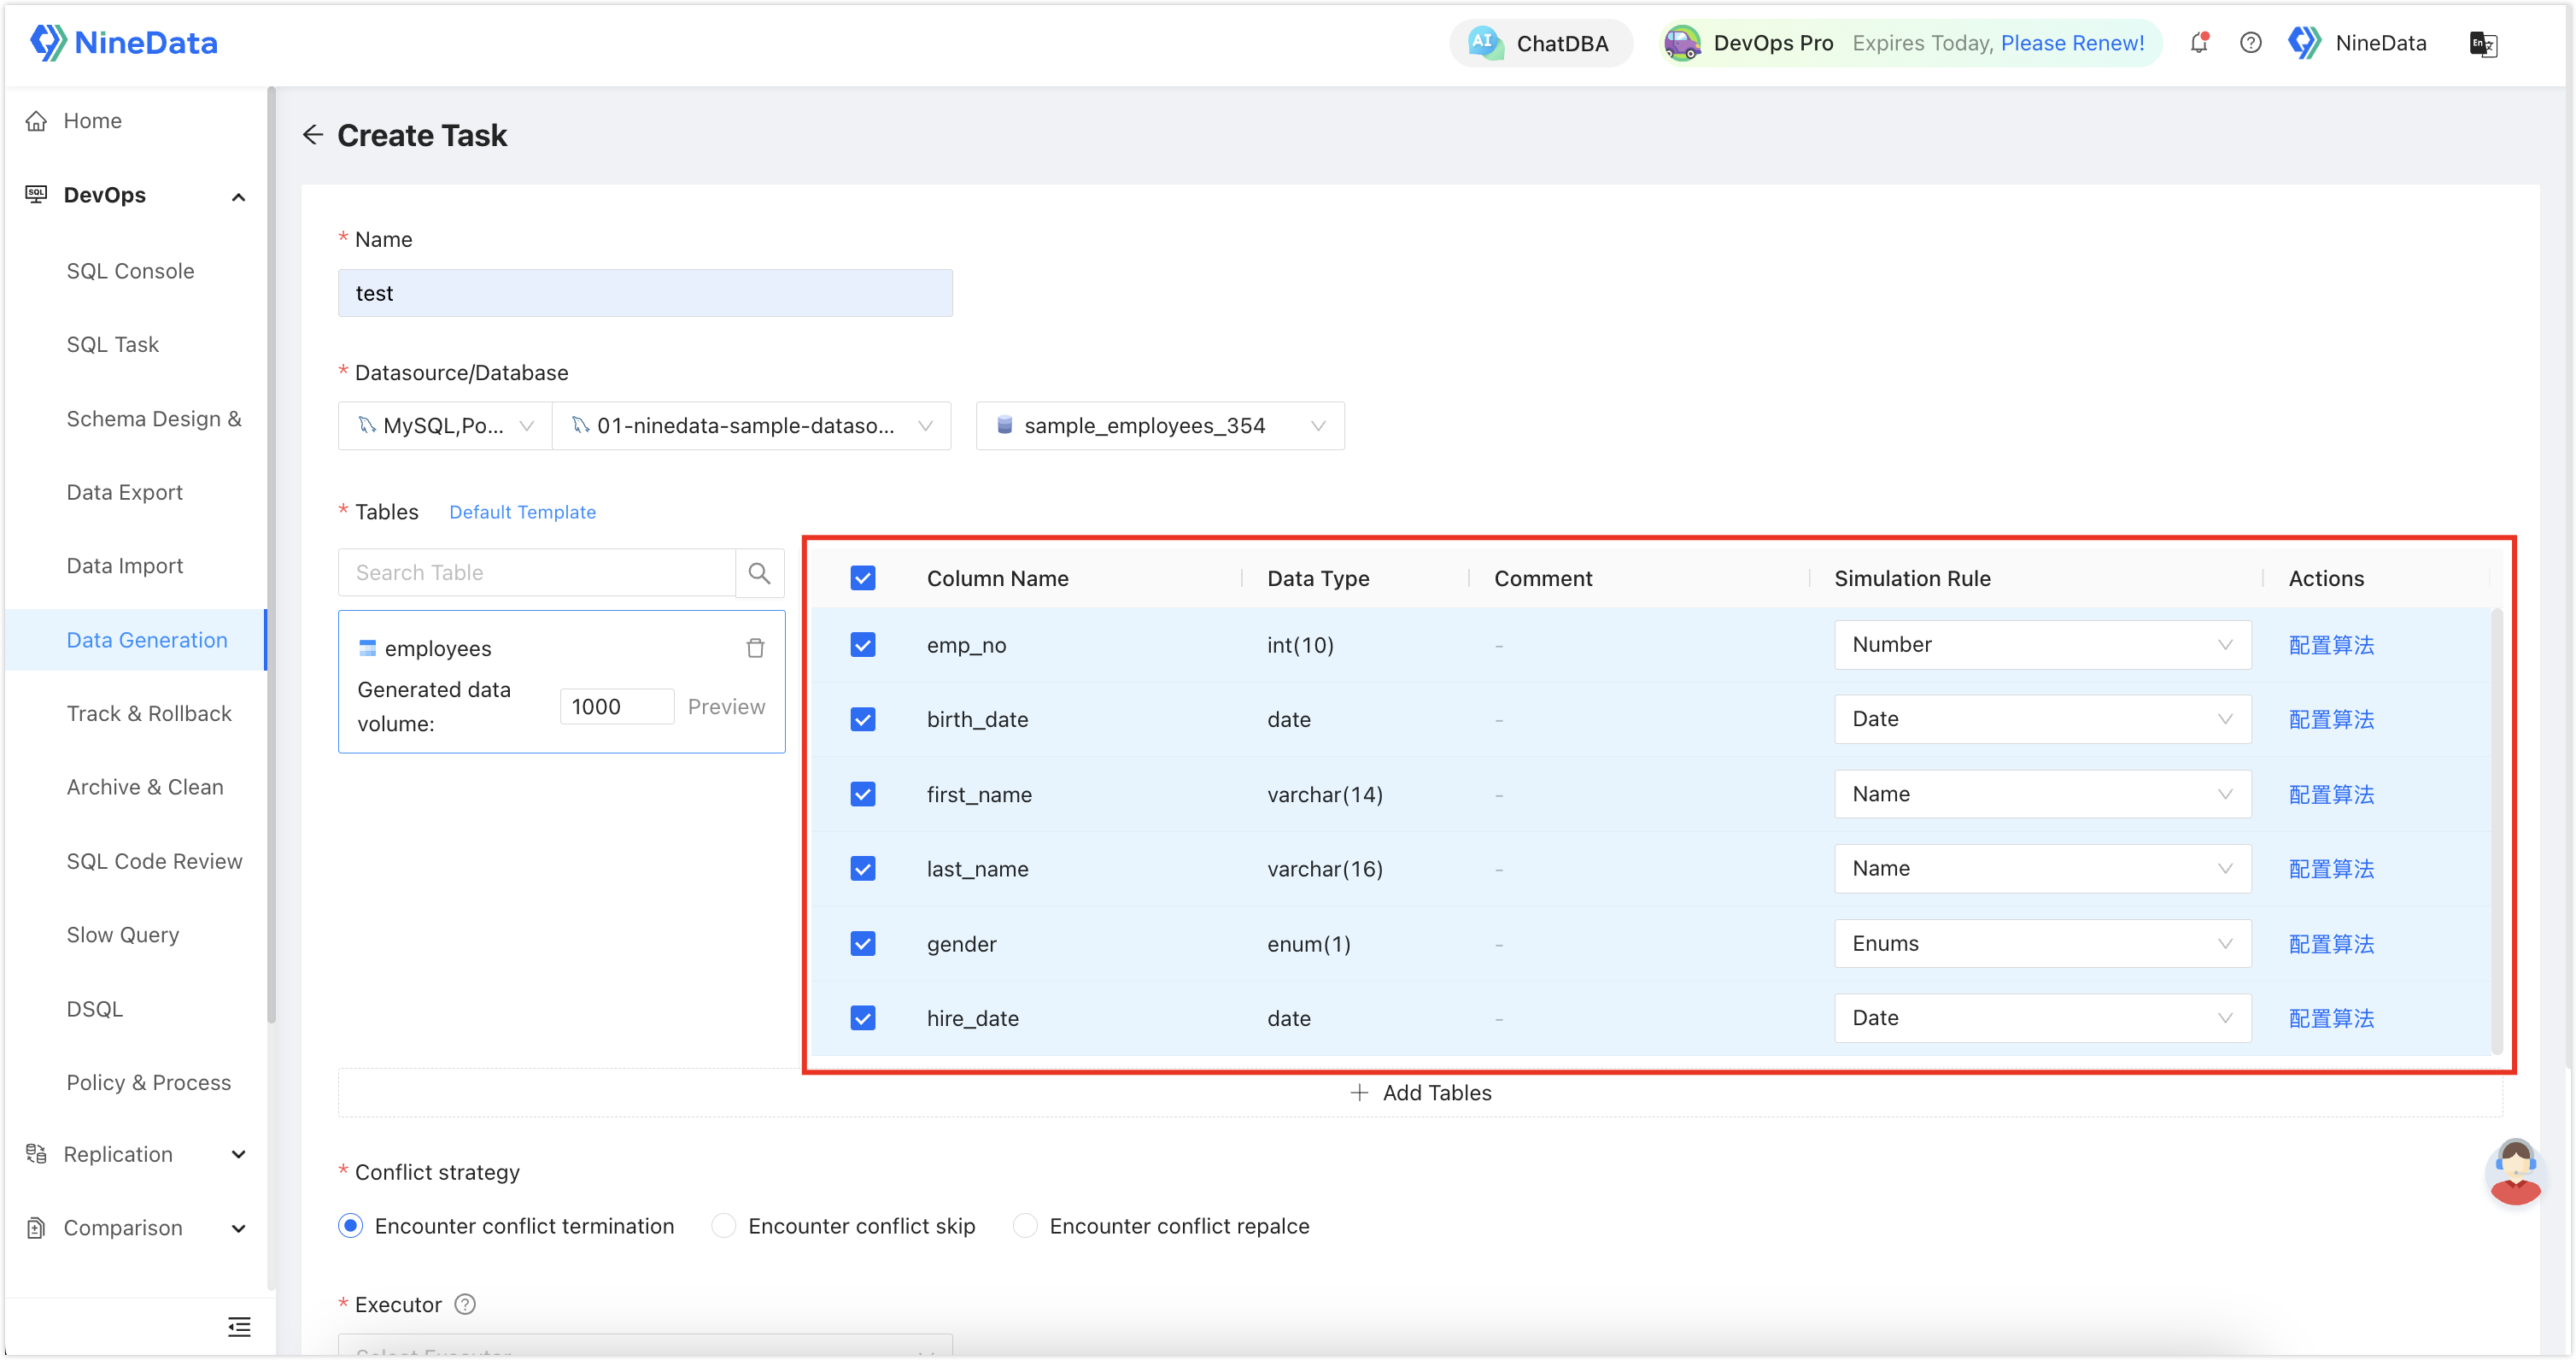Select Encounter conflict termination radio
This screenshot has height=1360, width=2576.
[350, 1226]
